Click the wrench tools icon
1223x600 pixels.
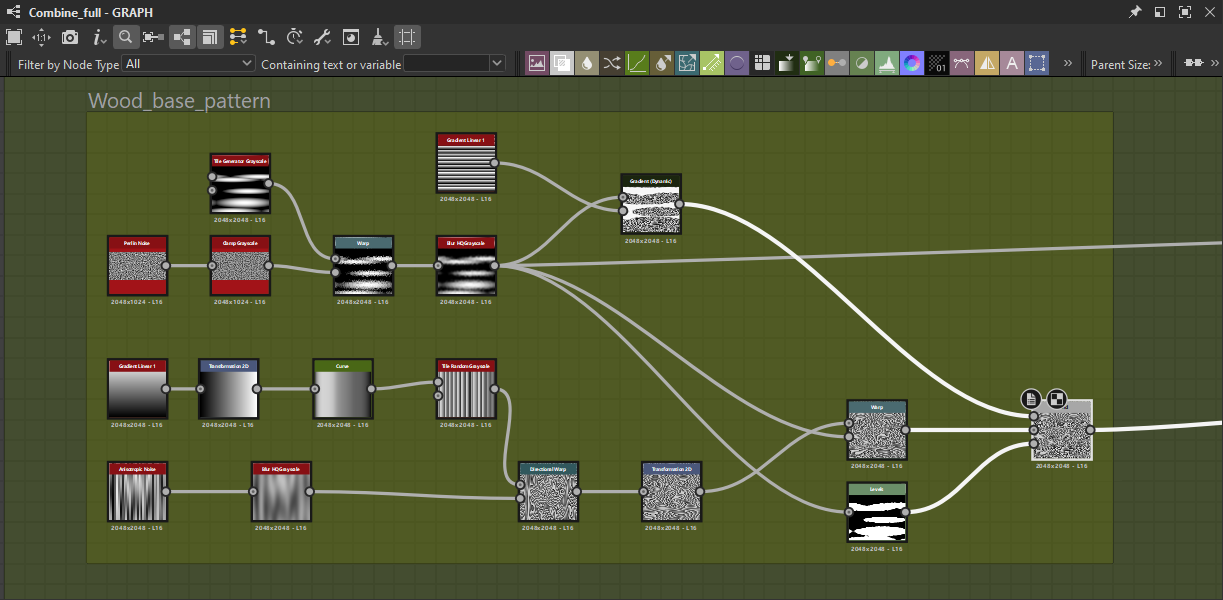coord(322,38)
